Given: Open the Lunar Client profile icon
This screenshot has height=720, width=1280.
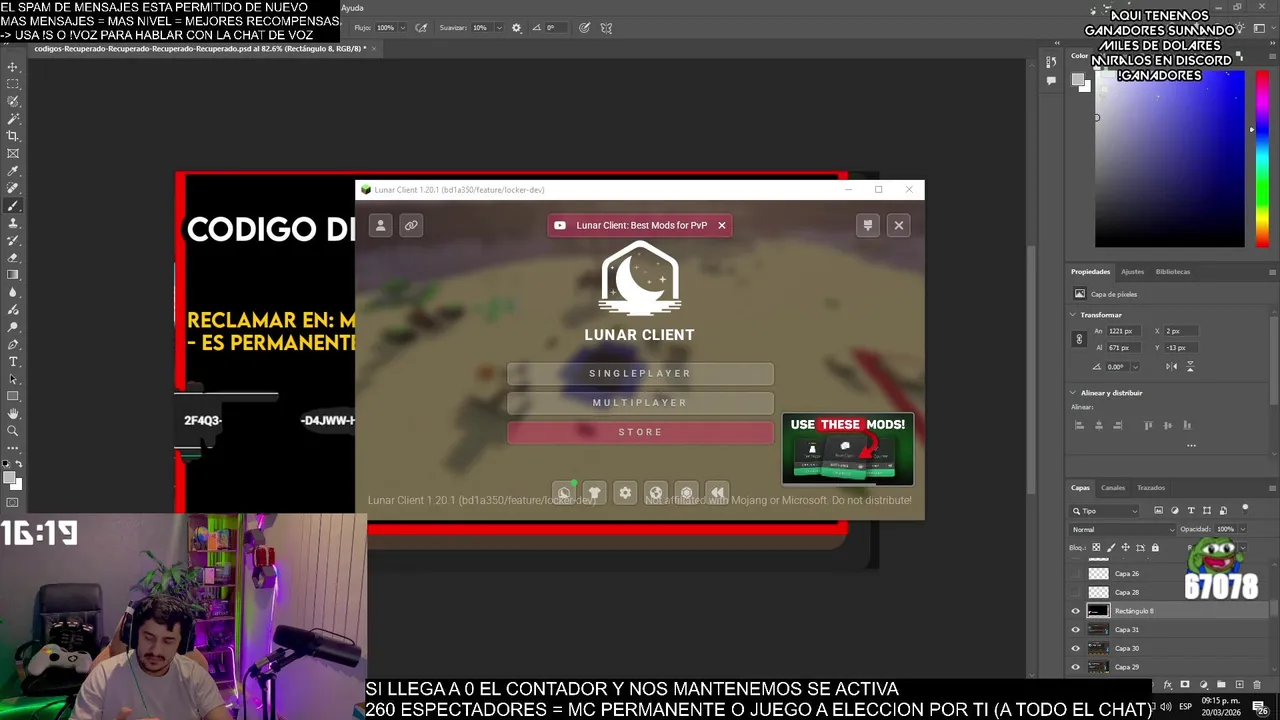Looking at the screenshot, I should pyautogui.click(x=380, y=225).
